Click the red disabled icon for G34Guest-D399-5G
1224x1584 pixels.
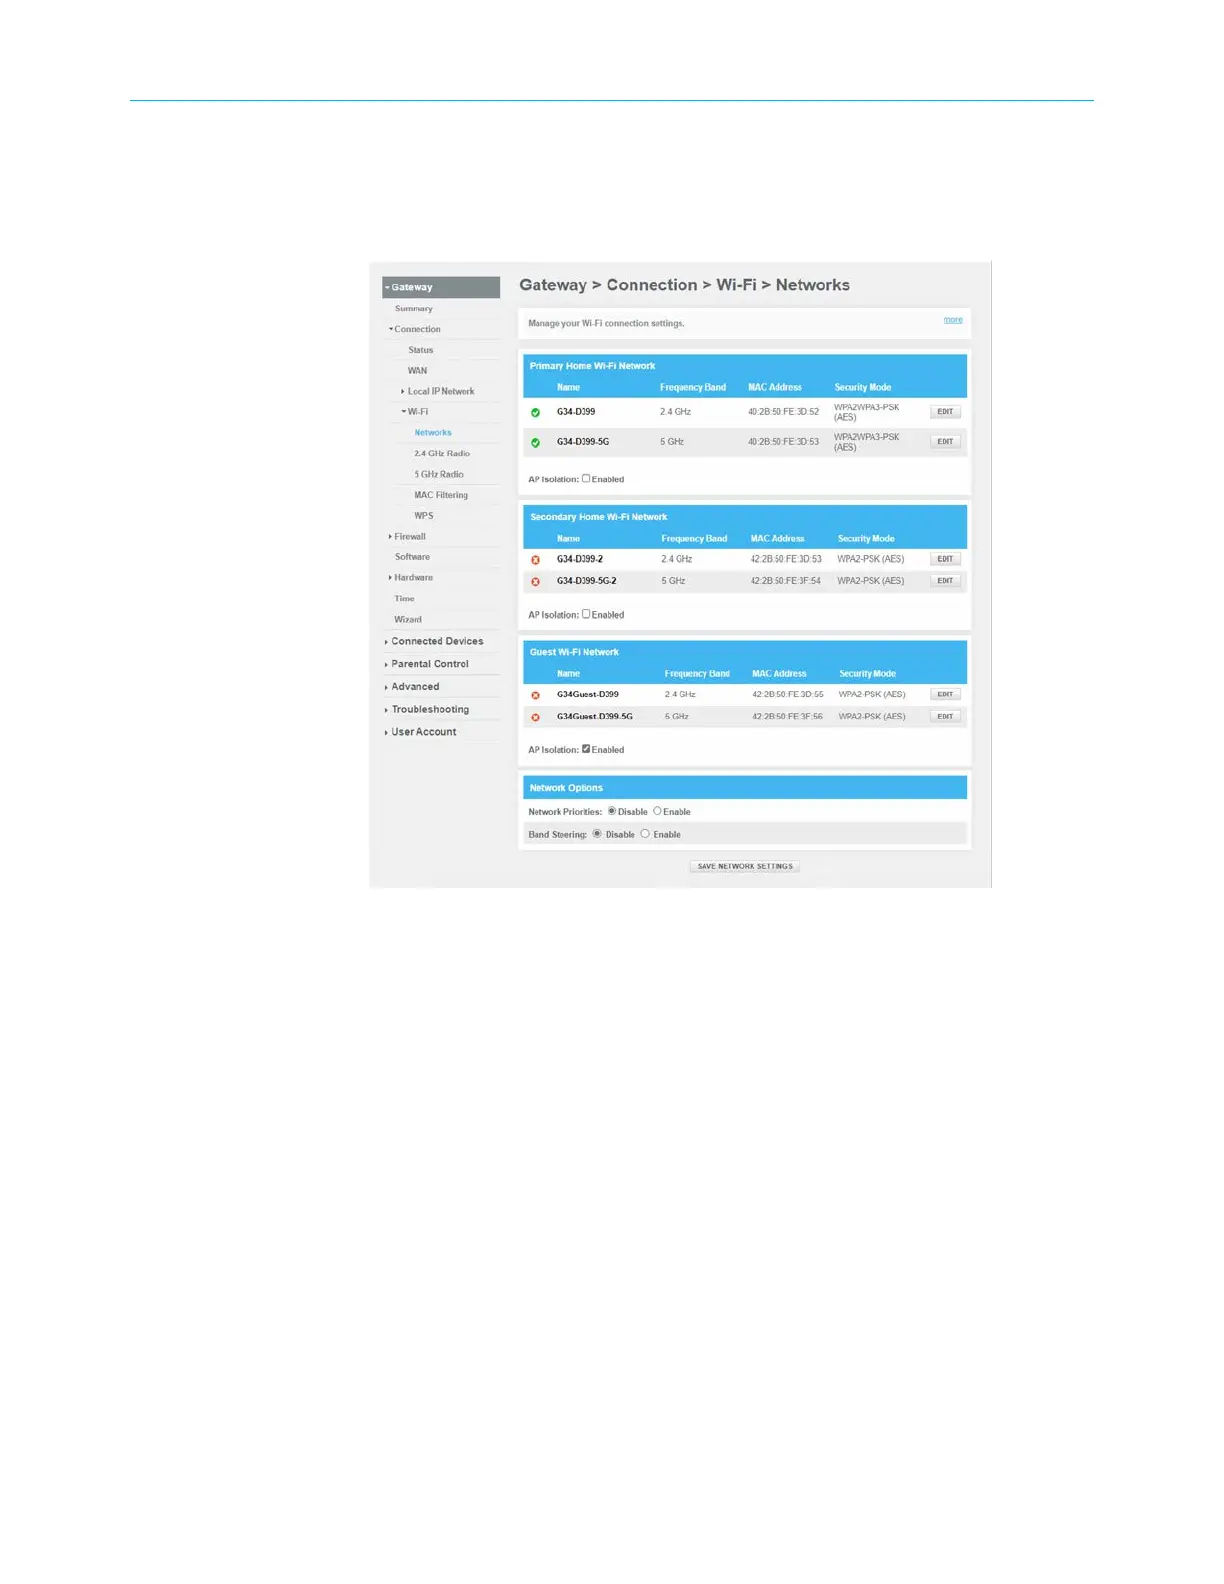[535, 717]
